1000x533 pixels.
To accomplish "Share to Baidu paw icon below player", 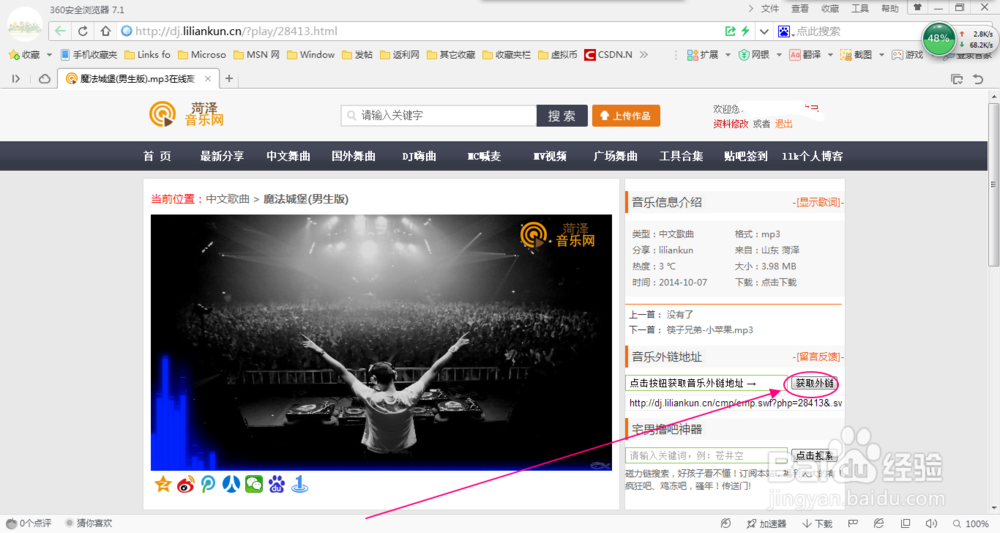I will tap(277, 485).
